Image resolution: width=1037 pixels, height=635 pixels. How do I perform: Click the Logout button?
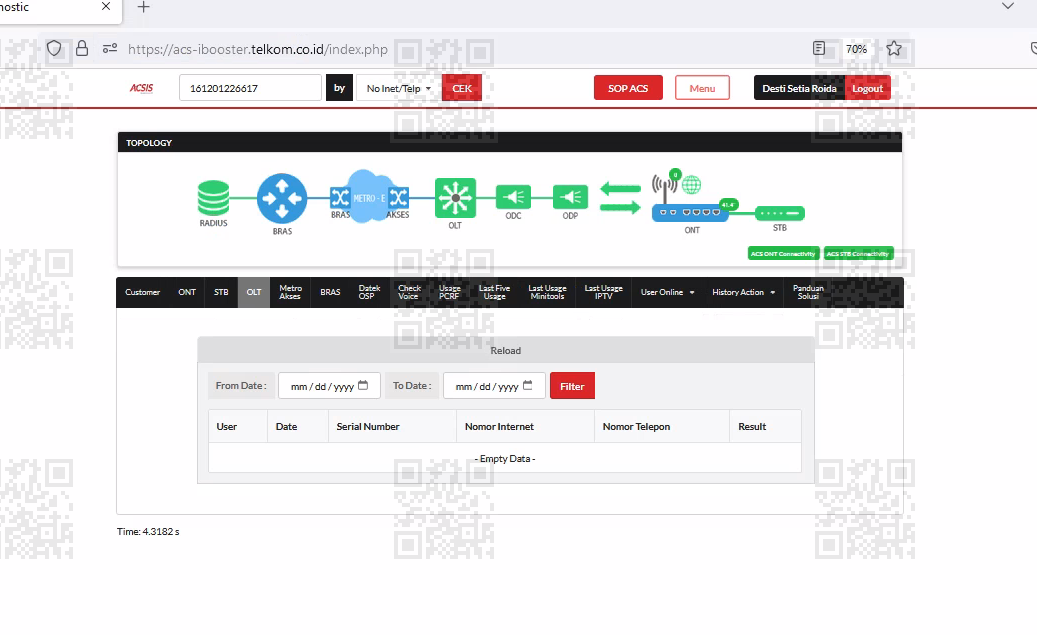pyautogui.click(x=868, y=88)
